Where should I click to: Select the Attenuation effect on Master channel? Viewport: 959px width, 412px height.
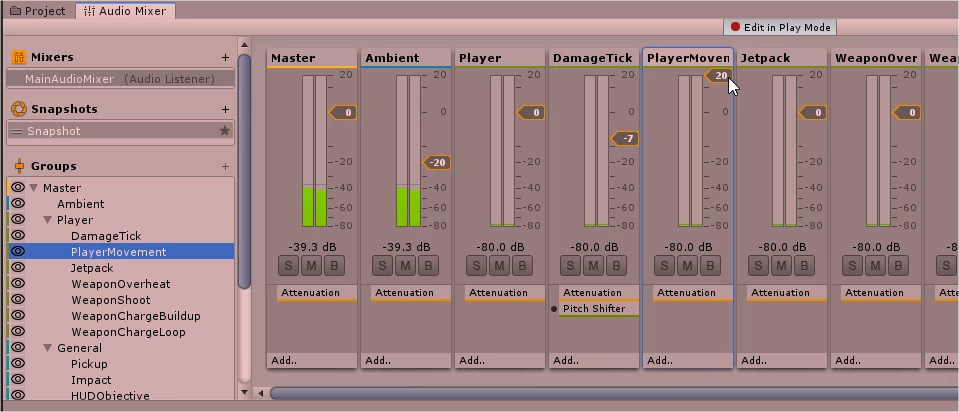pyautogui.click(x=317, y=293)
